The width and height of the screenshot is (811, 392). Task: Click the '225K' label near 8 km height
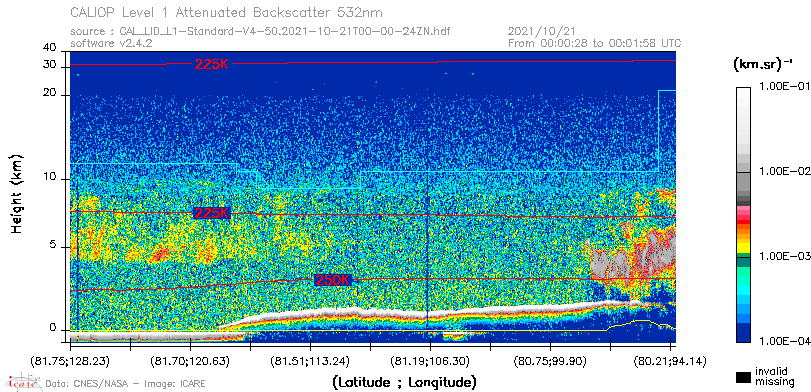[211, 213]
